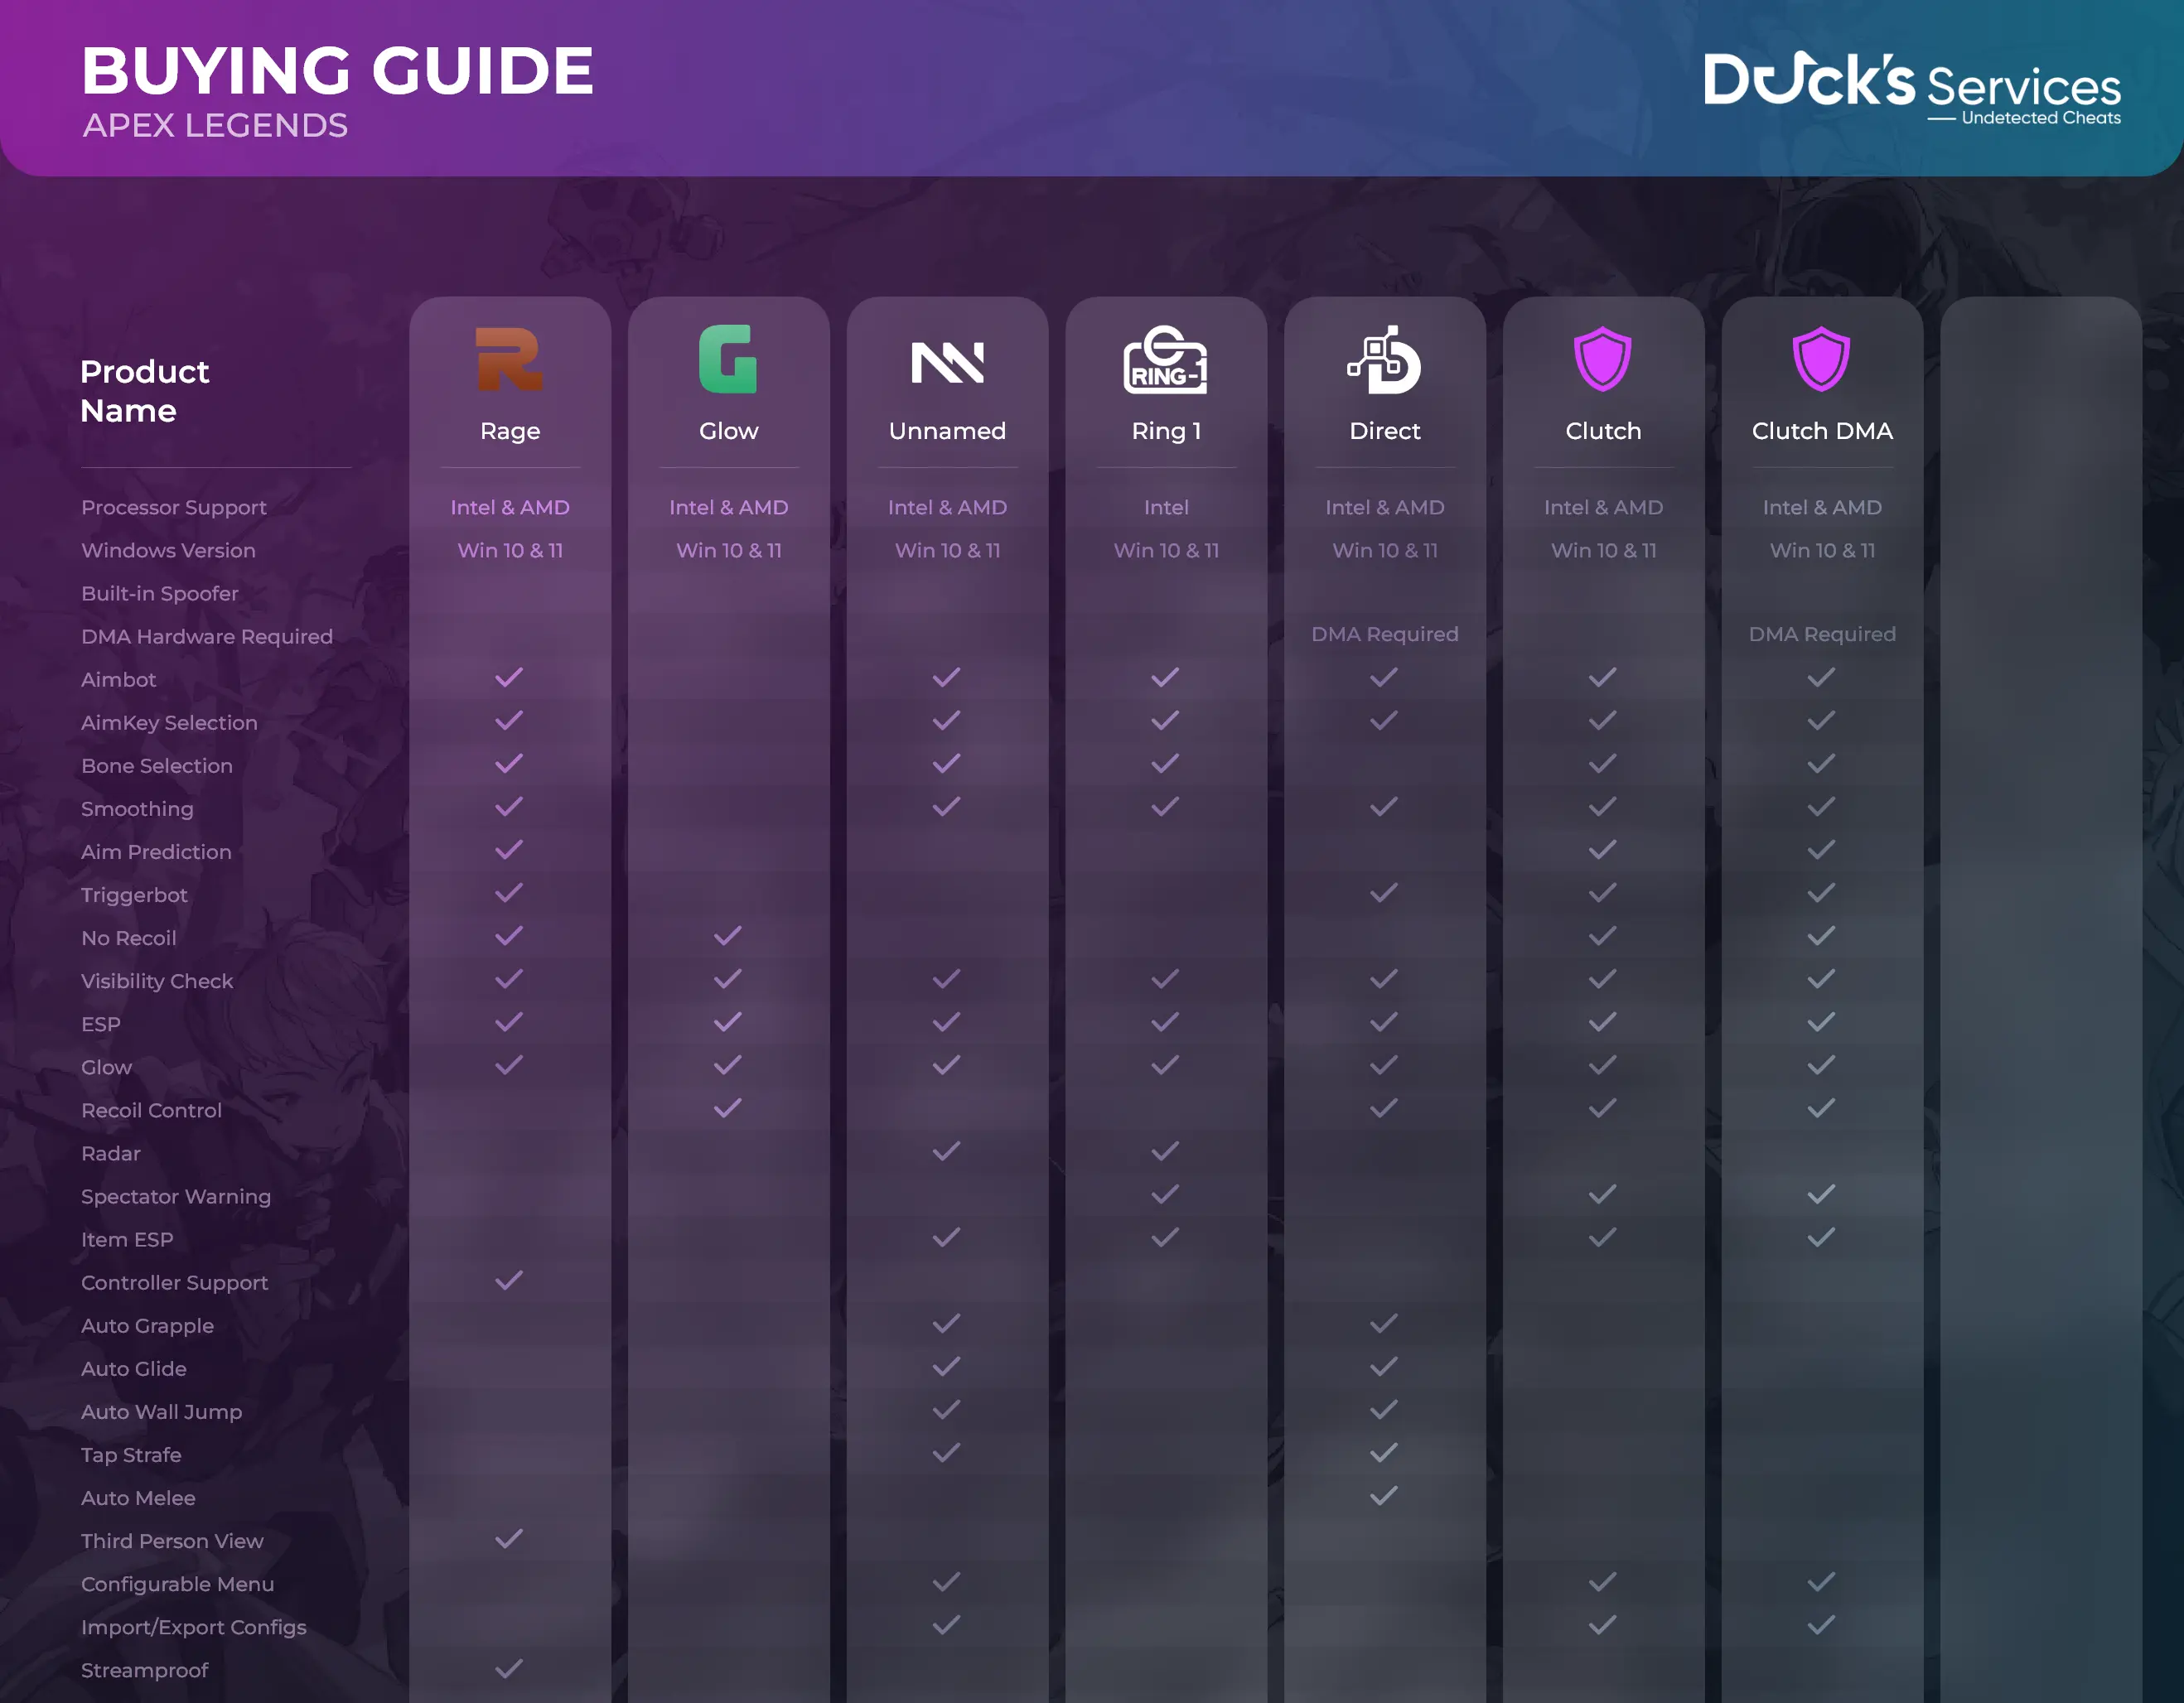The height and width of the screenshot is (1703, 2184).
Task: Click Ring 1's Item ESP checkmark
Action: coord(1165,1238)
